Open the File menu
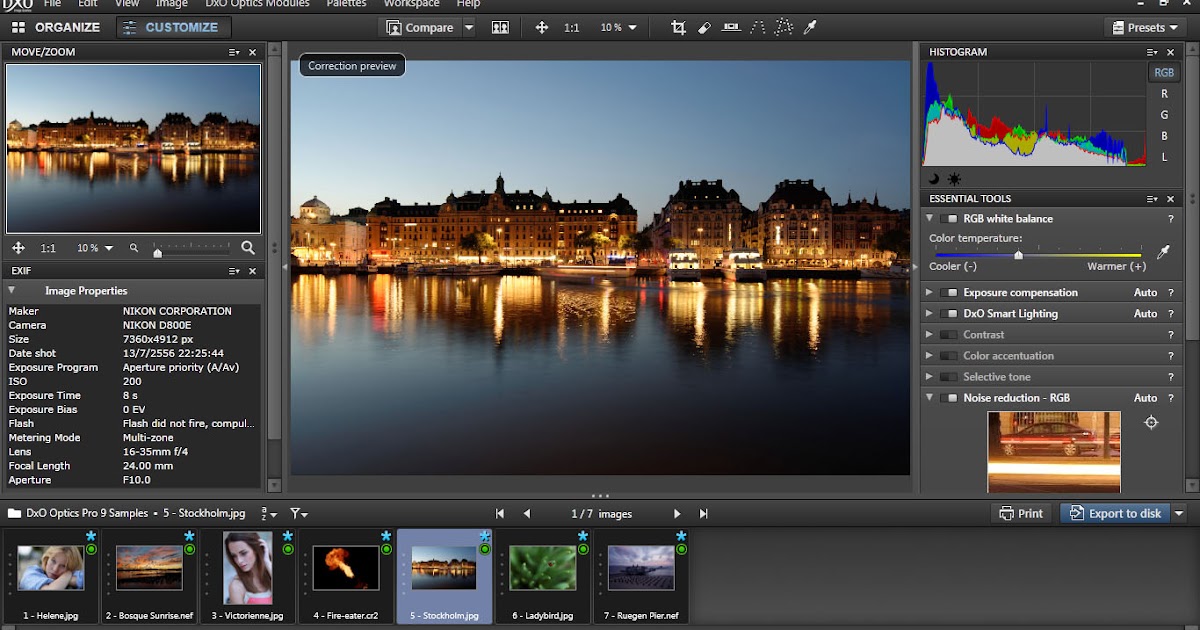Image resolution: width=1200 pixels, height=630 pixels. click(x=52, y=4)
